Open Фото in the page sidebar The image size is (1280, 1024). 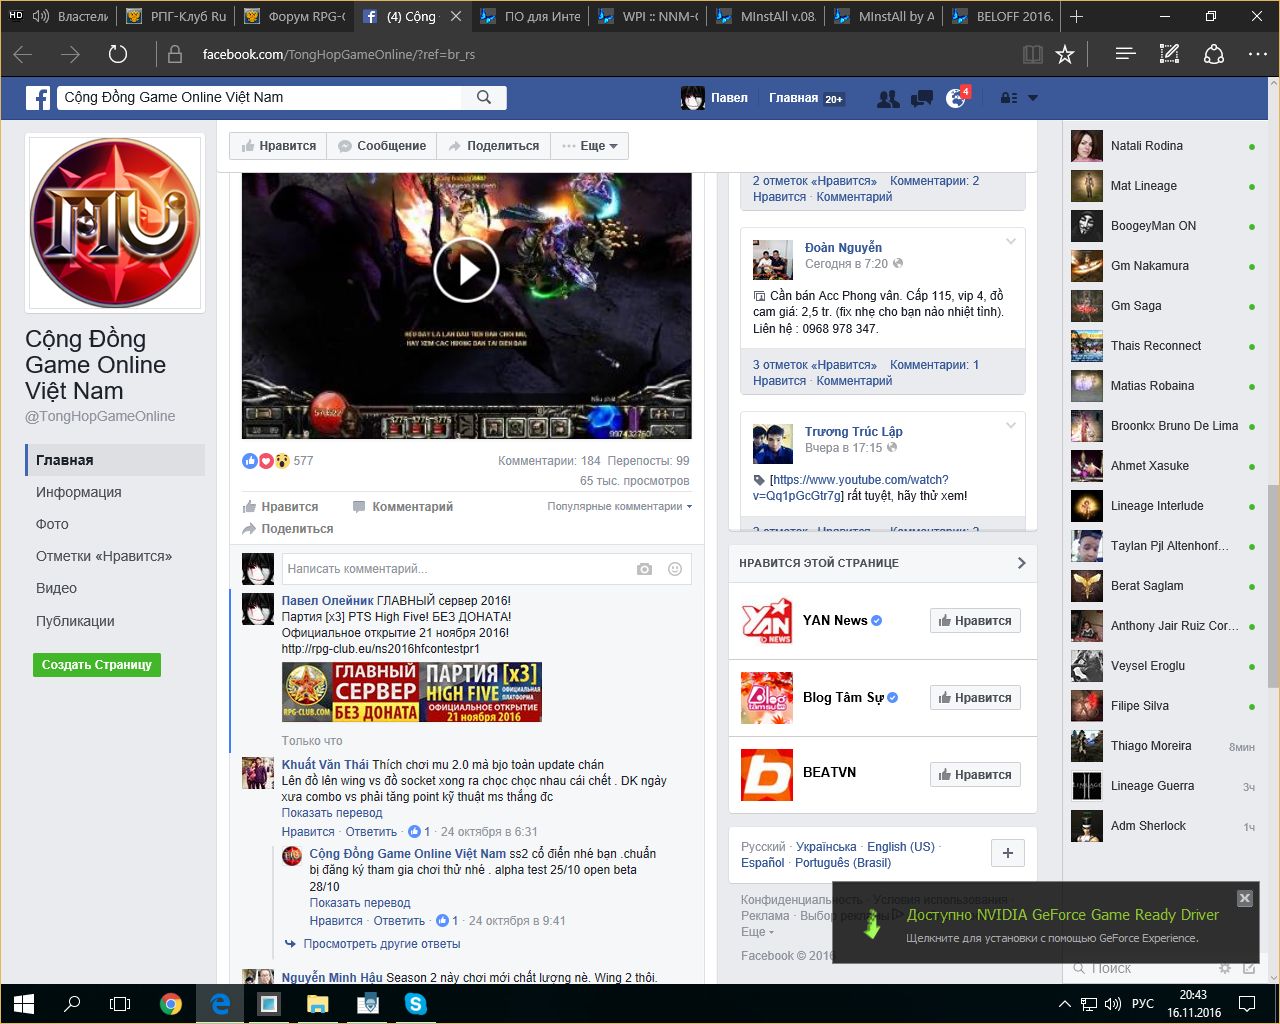click(52, 524)
